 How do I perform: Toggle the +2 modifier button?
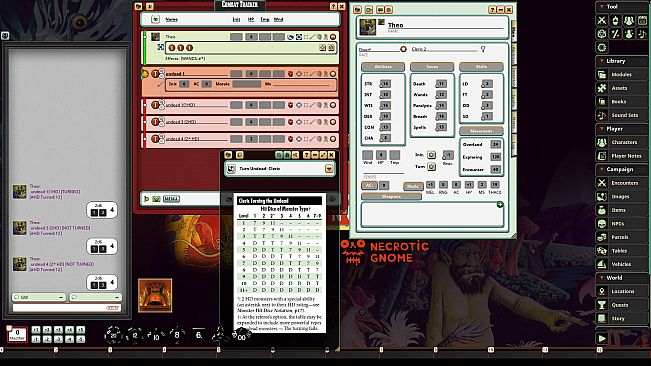tap(47, 330)
